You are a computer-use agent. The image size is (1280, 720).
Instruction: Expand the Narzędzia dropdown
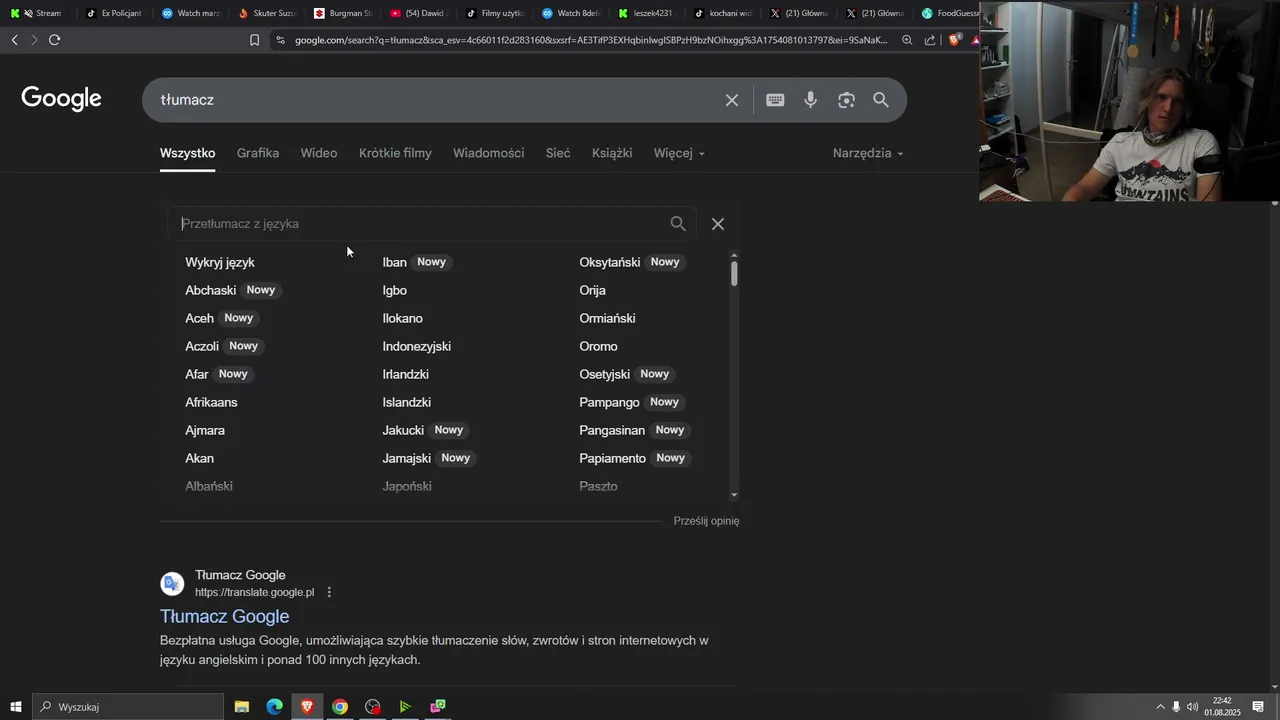868,153
